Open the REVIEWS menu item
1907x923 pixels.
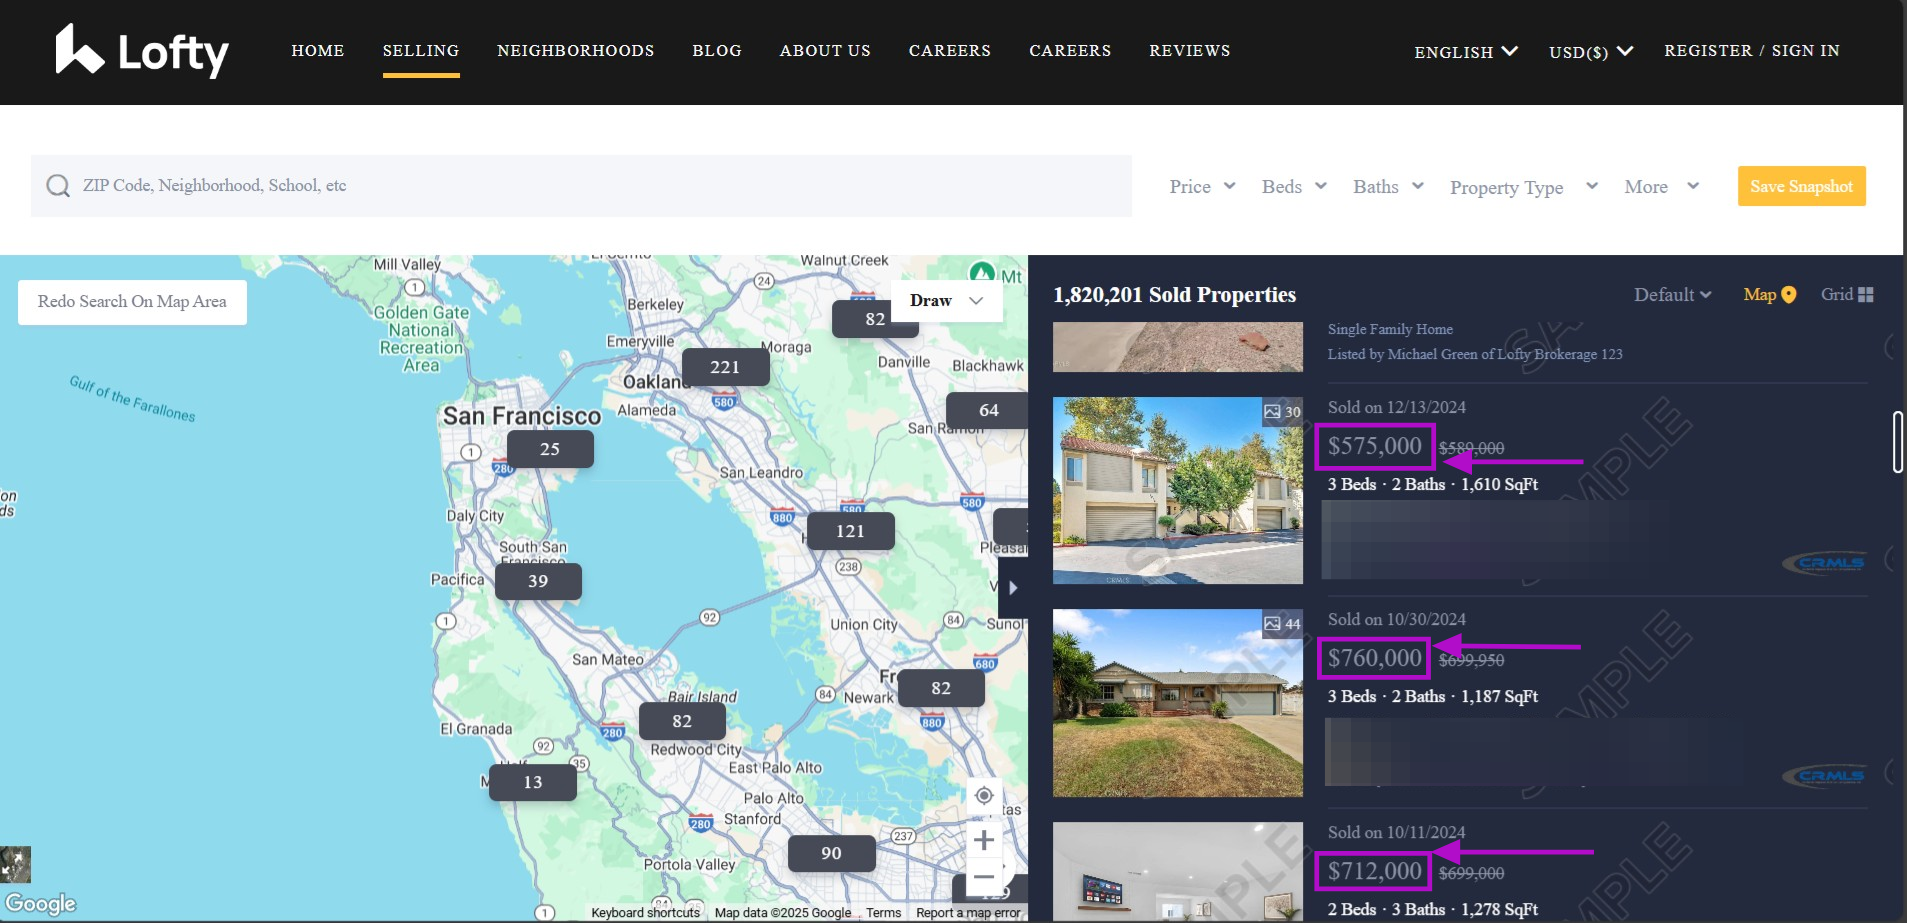point(1189,51)
